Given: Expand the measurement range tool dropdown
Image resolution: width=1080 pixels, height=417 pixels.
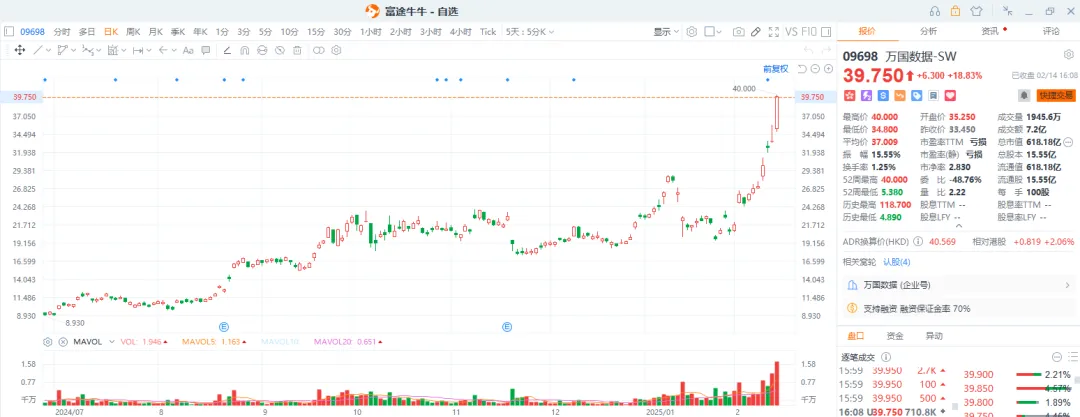Looking at the screenshot, I should tap(149, 50).
